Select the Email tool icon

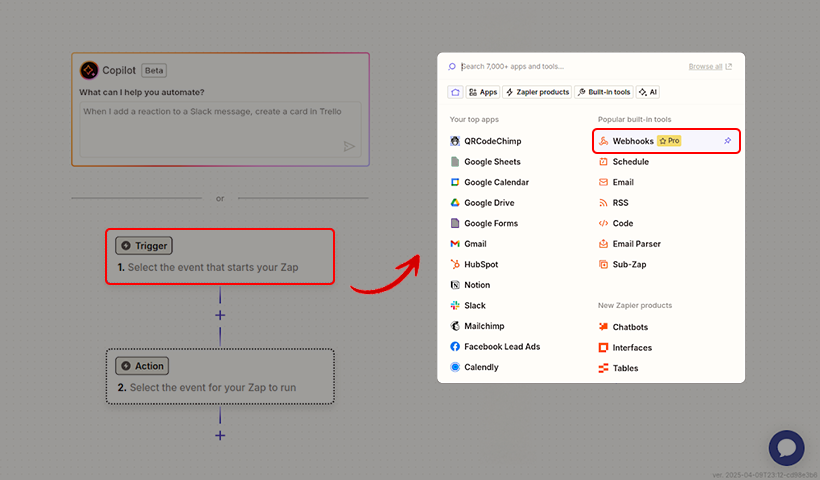(603, 182)
